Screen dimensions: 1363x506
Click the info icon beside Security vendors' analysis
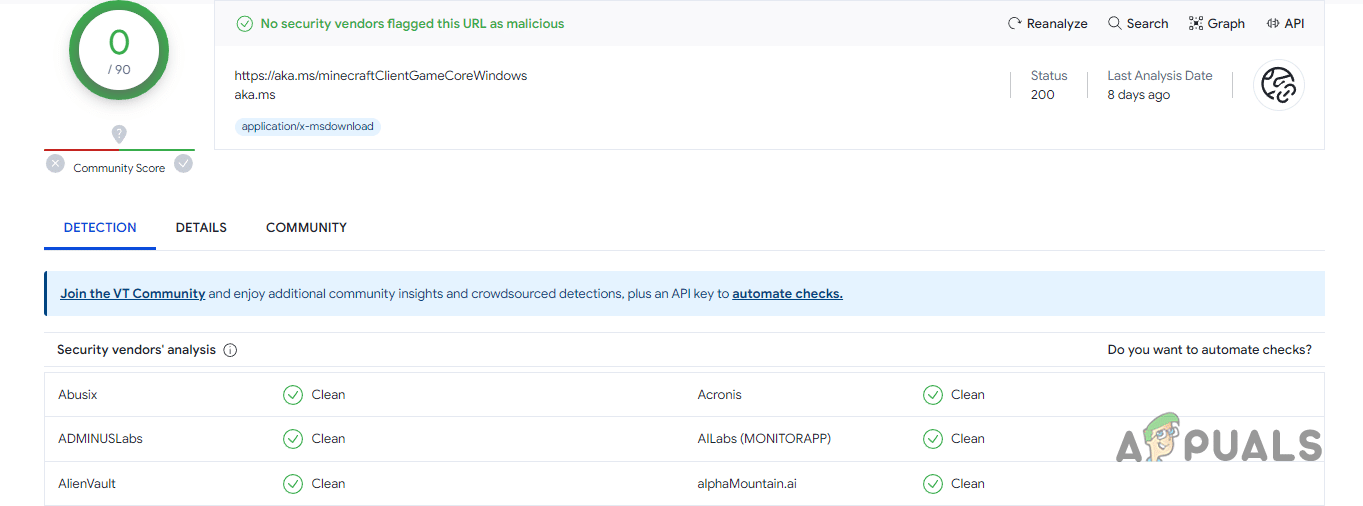(x=230, y=350)
